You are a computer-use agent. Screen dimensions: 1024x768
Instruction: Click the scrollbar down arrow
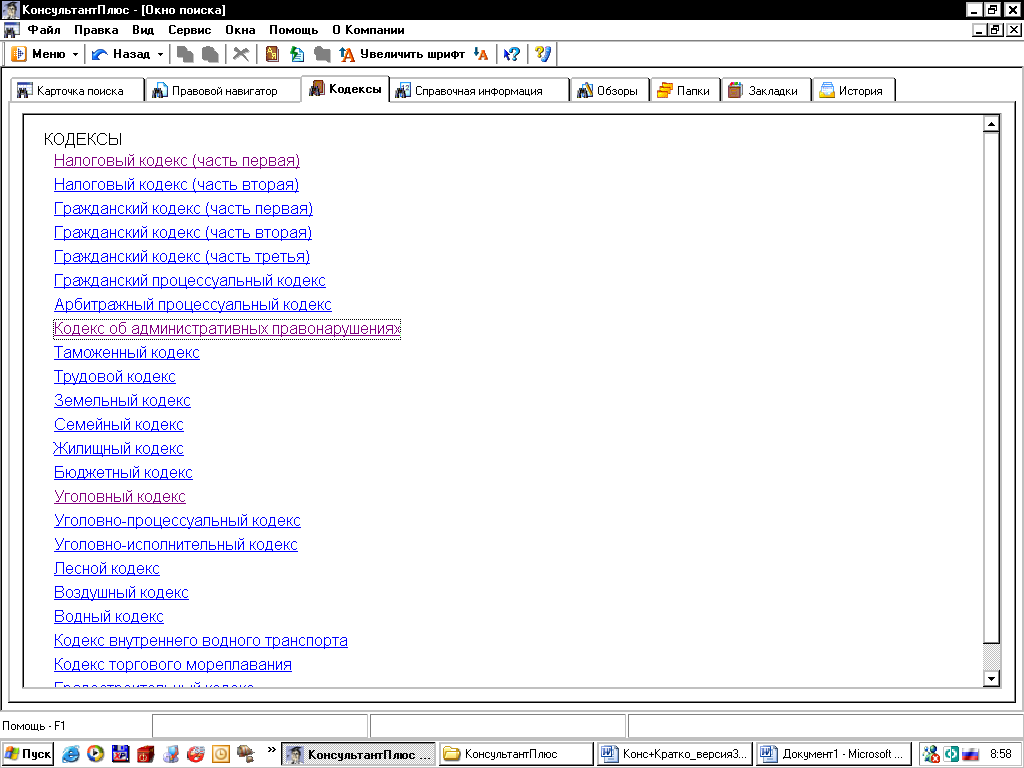pyautogui.click(x=991, y=679)
